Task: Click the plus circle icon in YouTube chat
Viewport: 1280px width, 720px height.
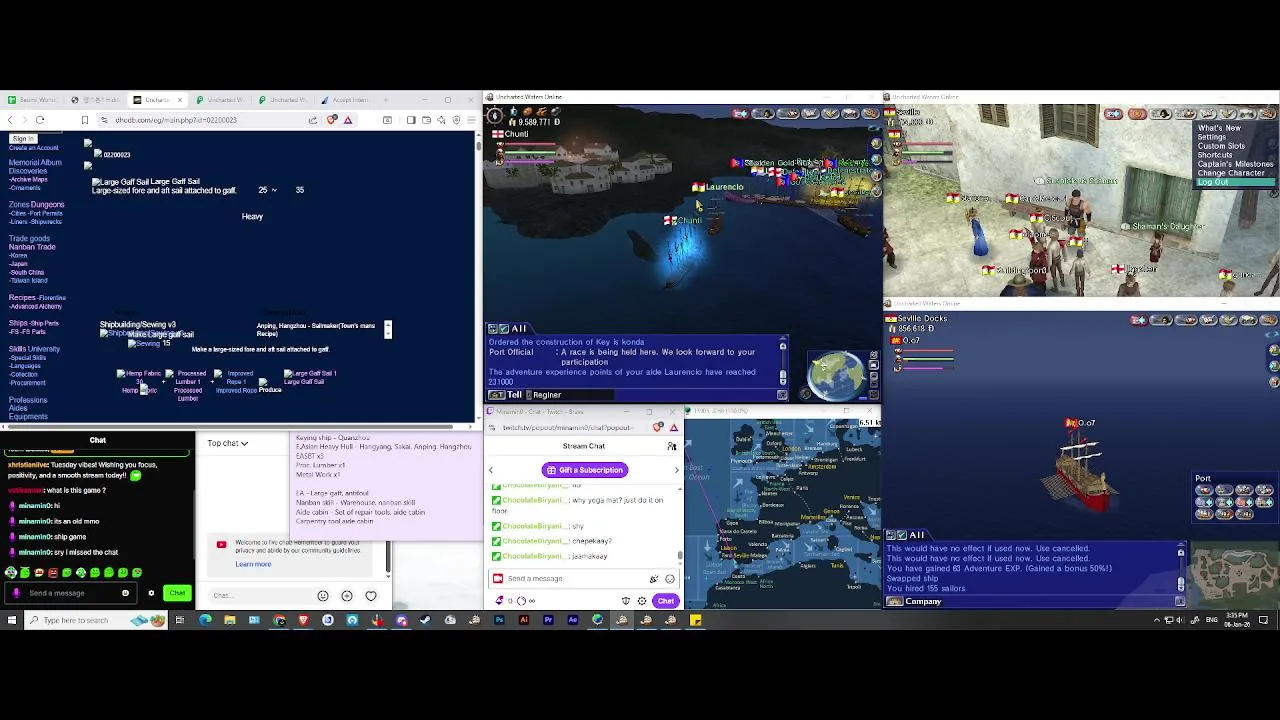Action: point(347,596)
